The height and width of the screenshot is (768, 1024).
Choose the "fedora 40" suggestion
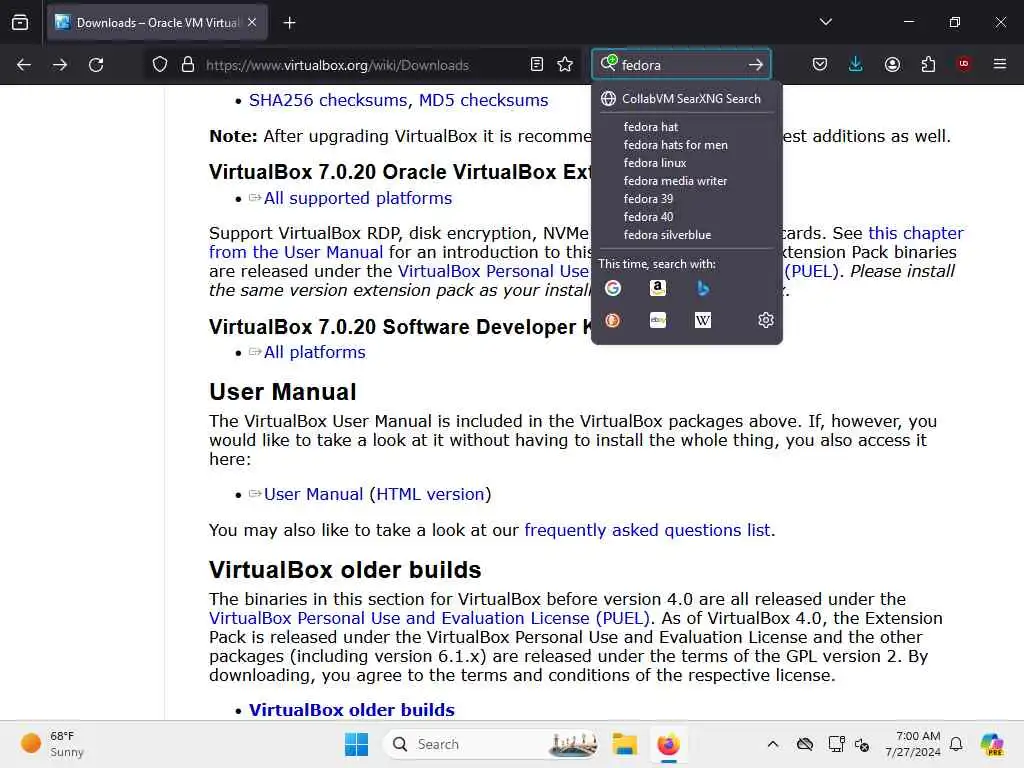pyautogui.click(x=686, y=217)
